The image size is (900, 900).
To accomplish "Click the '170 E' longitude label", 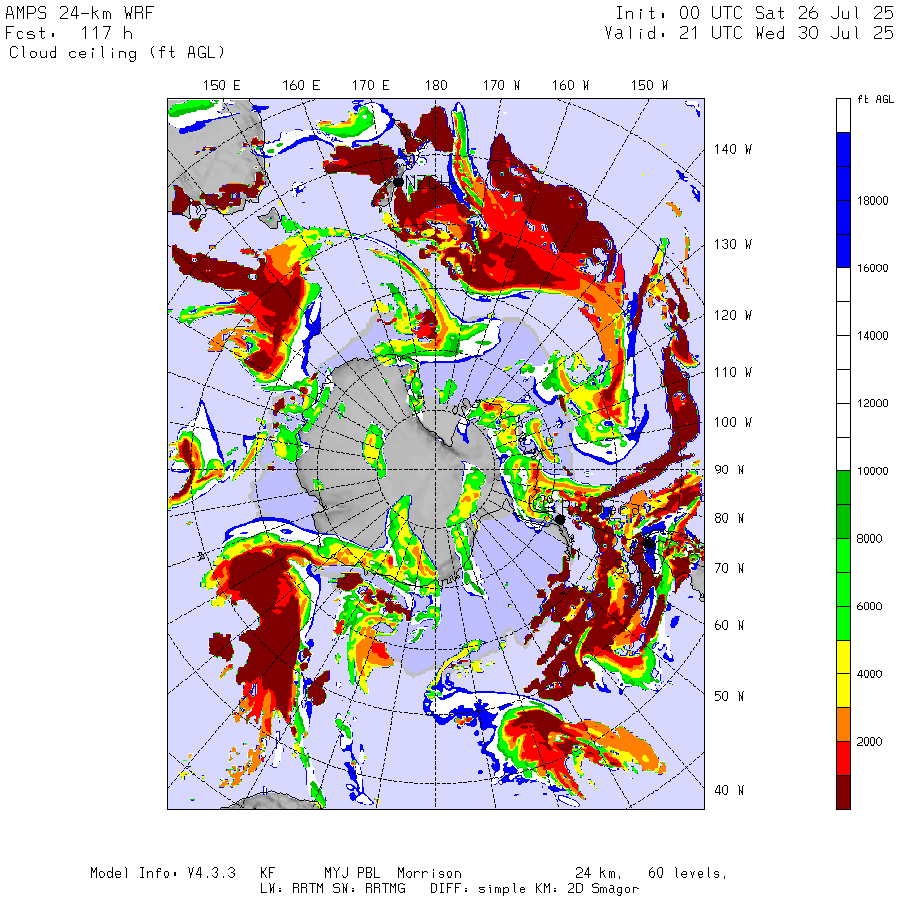I will click(x=370, y=86).
